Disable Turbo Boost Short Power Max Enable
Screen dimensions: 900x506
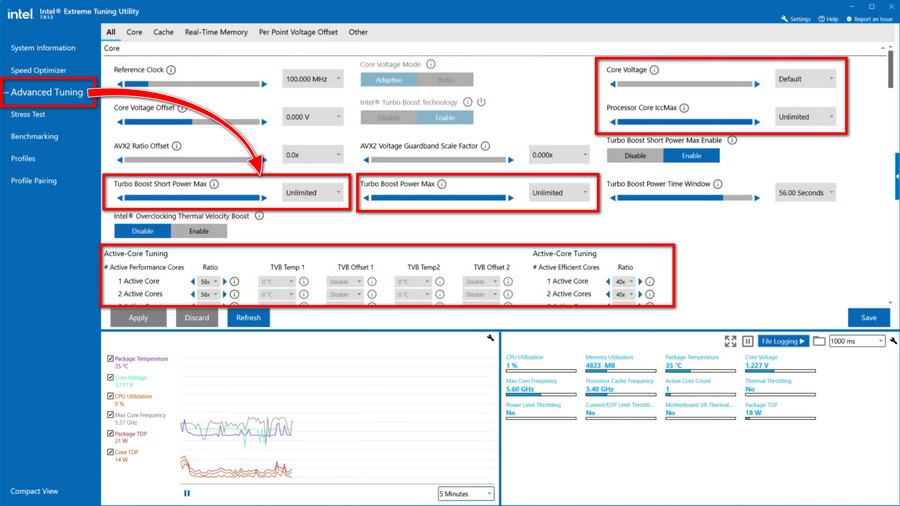point(635,155)
